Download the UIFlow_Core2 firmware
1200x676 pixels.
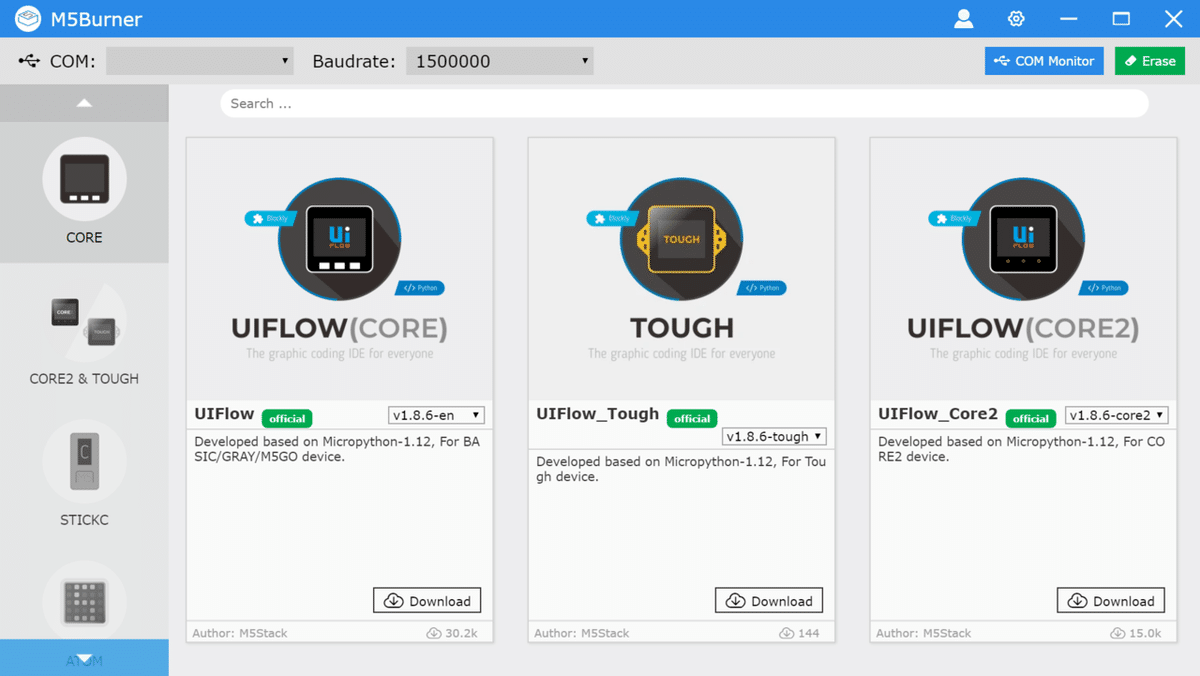click(x=1111, y=600)
